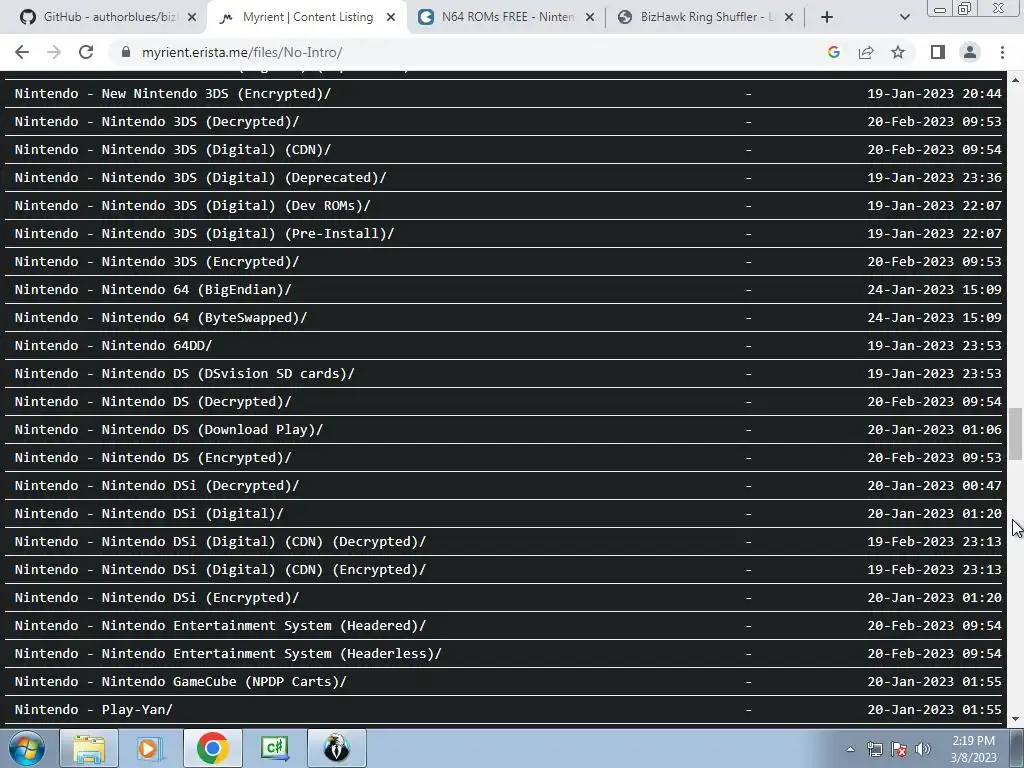
Task: Click date 24-Jan-2023 15:09 on BigEndian row
Action: (x=934, y=289)
